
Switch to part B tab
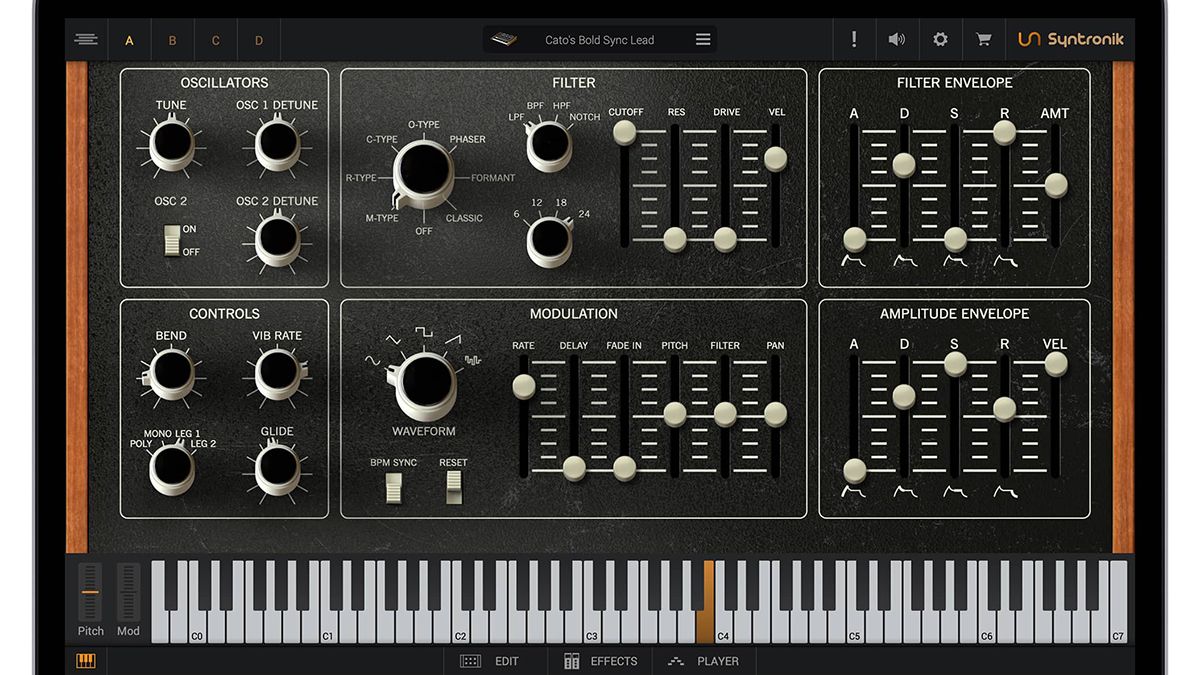tap(172, 40)
